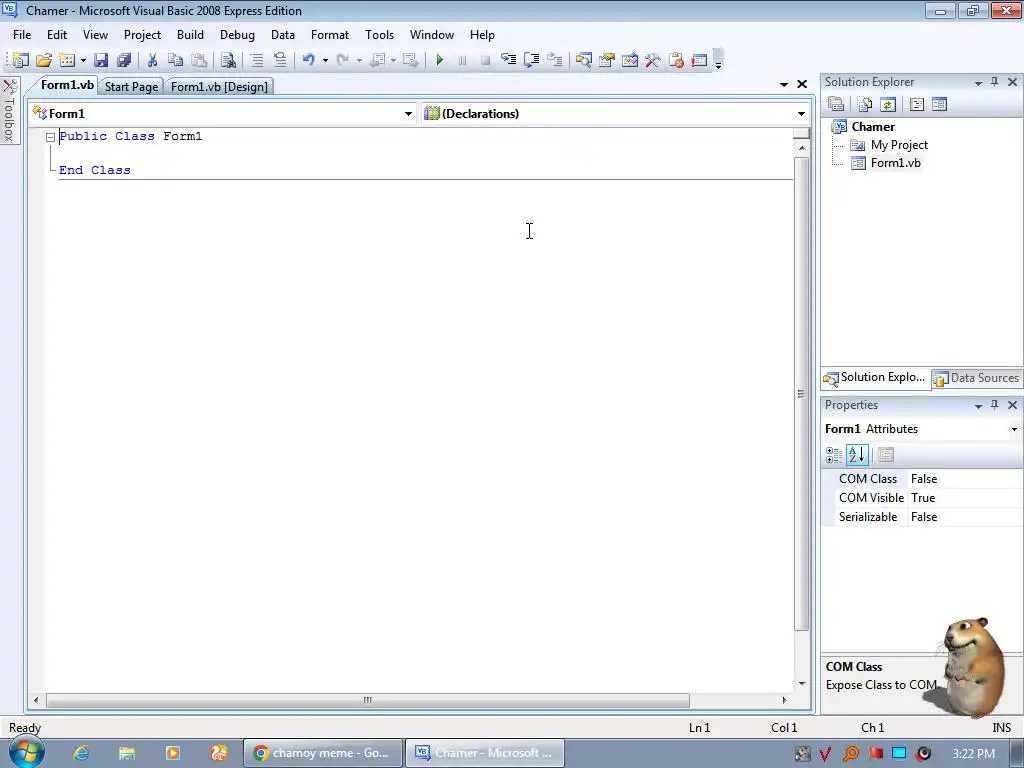Viewport: 1024px width, 768px height.
Task: Comment out the selected lines icon
Action: tap(257, 60)
